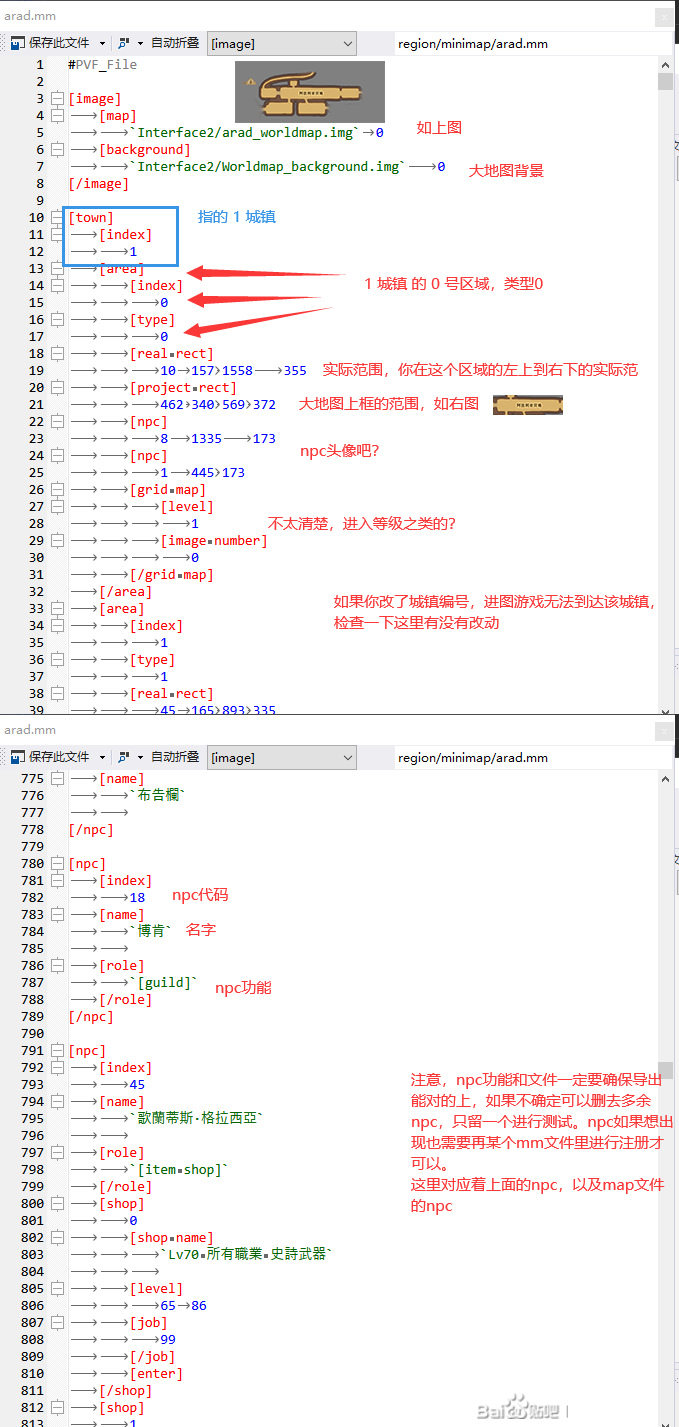Image resolution: width=679 pixels, height=1427 pixels.
Task: Click the arad world map thumbnail image
Action: (309, 92)
